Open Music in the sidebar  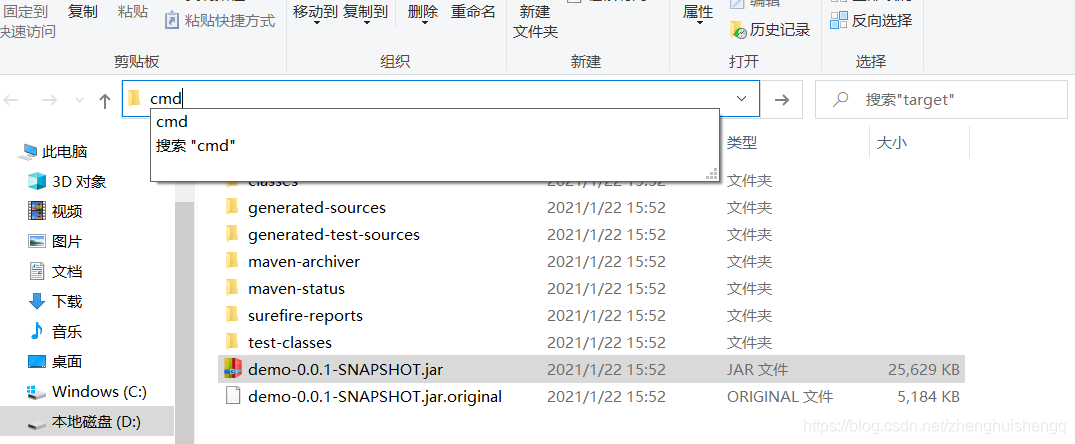pyautogui.click(x=56, y=332)
